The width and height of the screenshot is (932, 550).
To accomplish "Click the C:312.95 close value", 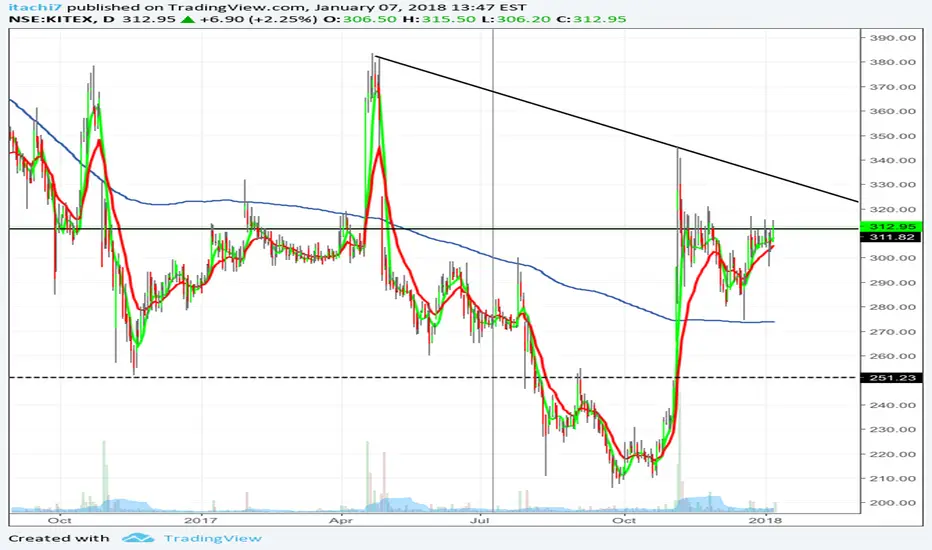I will [591, 19].
